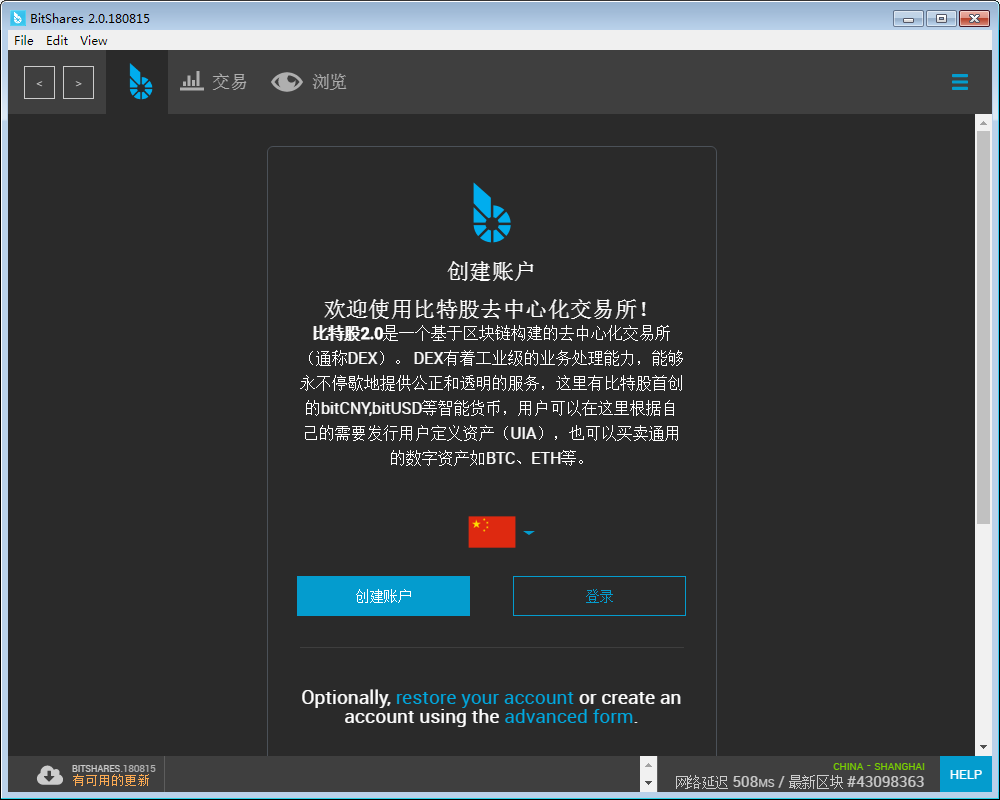Click the main scrollbar up arrow

[983, 122]
